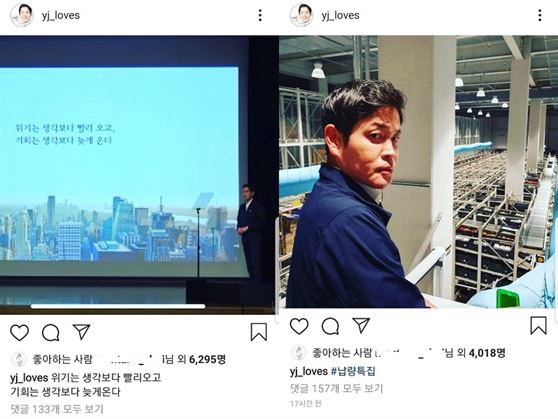Save the right post with bookmark
This screenshot has width=558, height=419.
(538, 325)
